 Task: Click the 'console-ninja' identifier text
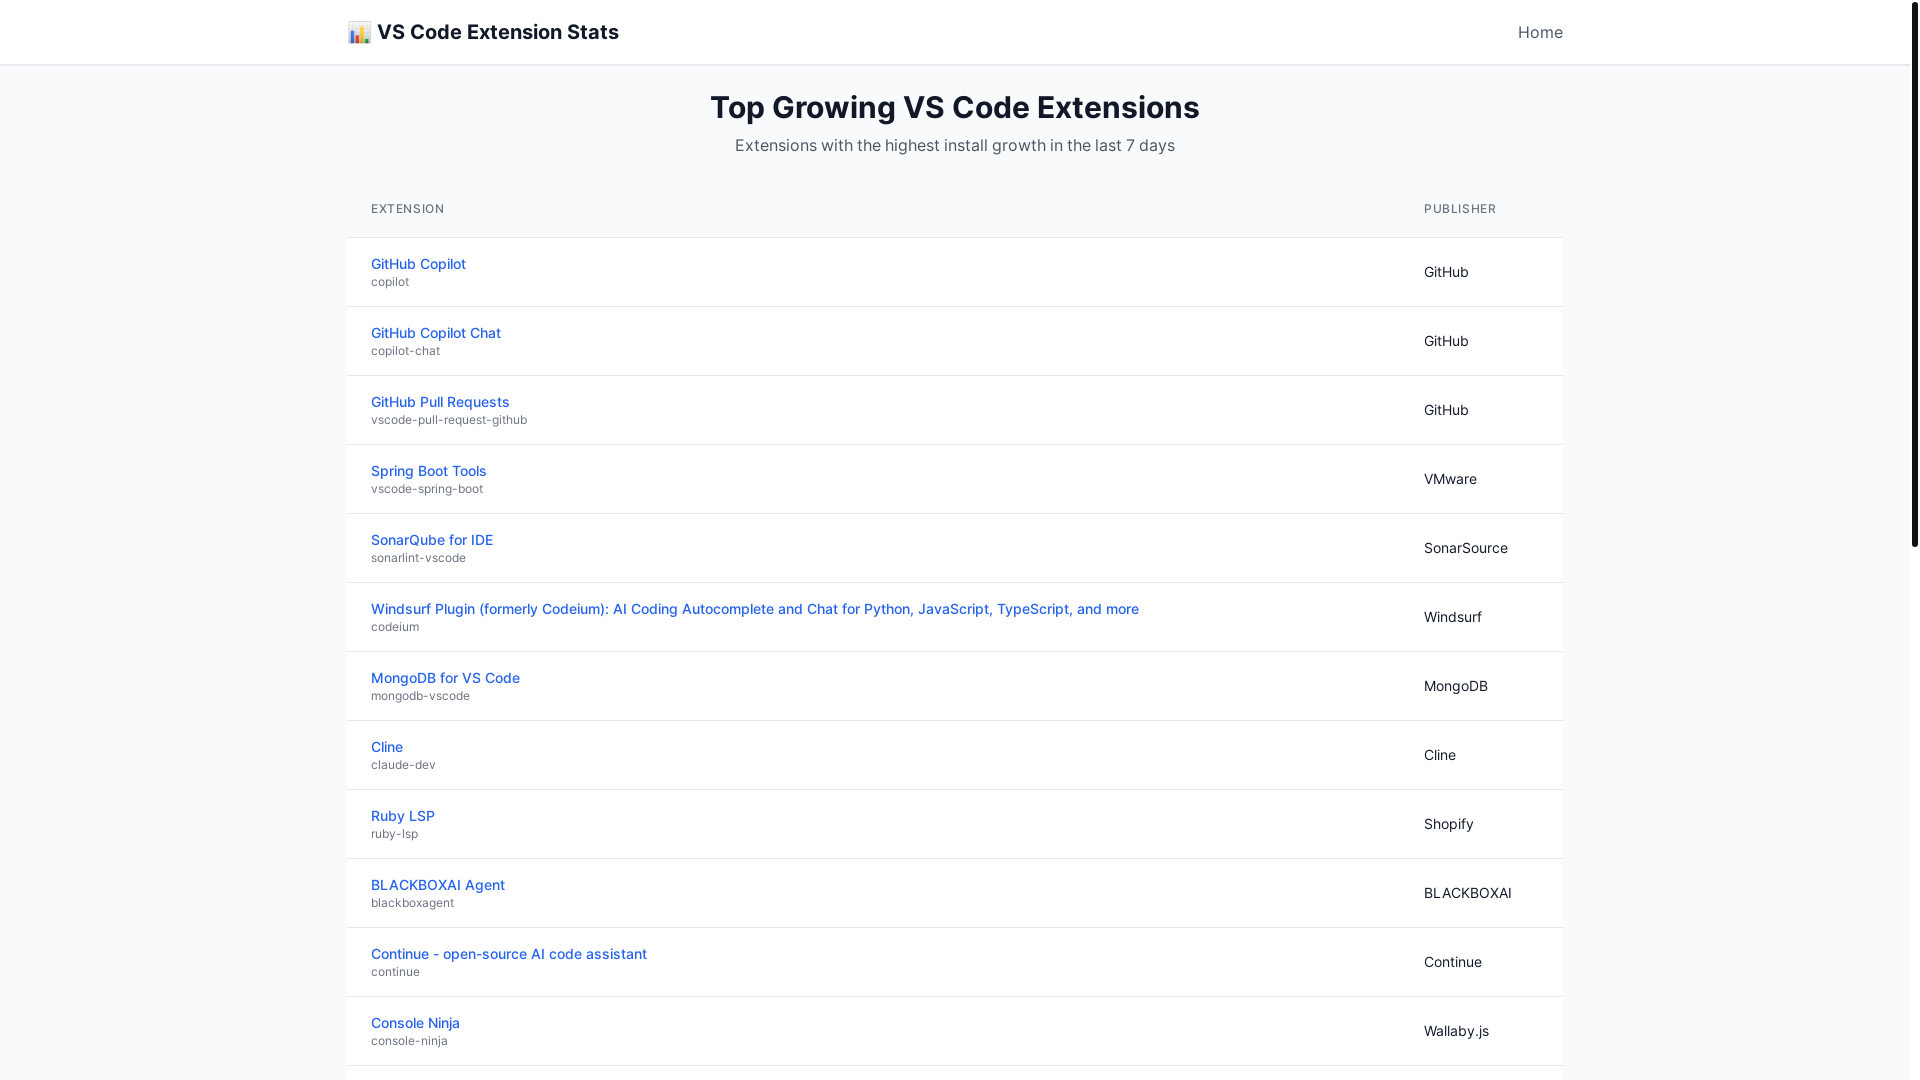(x=409, y=1041)
